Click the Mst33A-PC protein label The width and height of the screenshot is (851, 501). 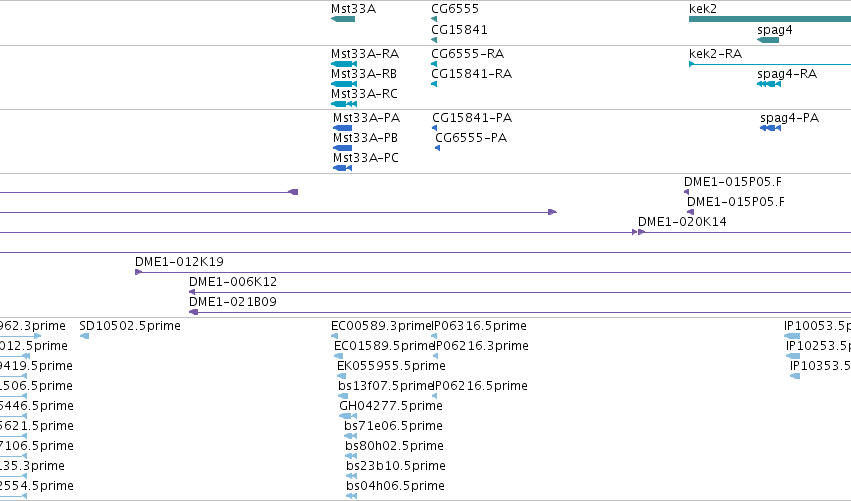point(366,158)
